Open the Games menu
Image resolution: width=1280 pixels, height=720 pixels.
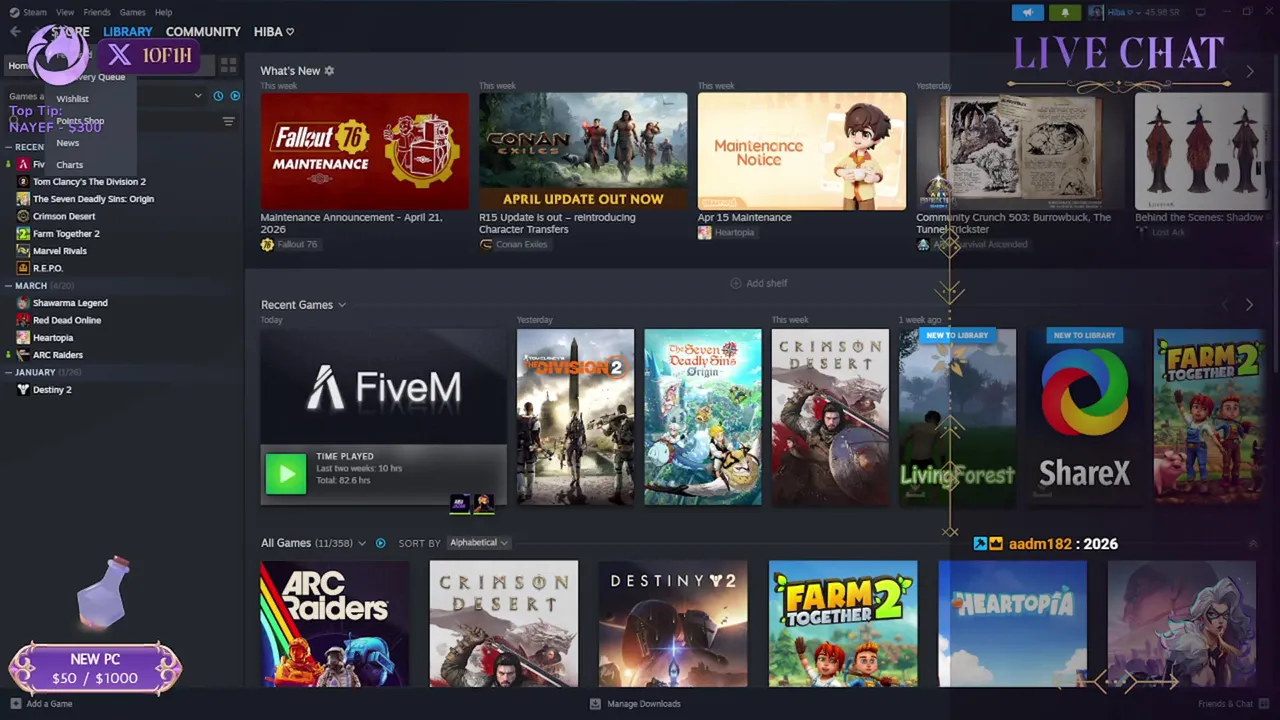pyautogui.click(x=132, y=12)
